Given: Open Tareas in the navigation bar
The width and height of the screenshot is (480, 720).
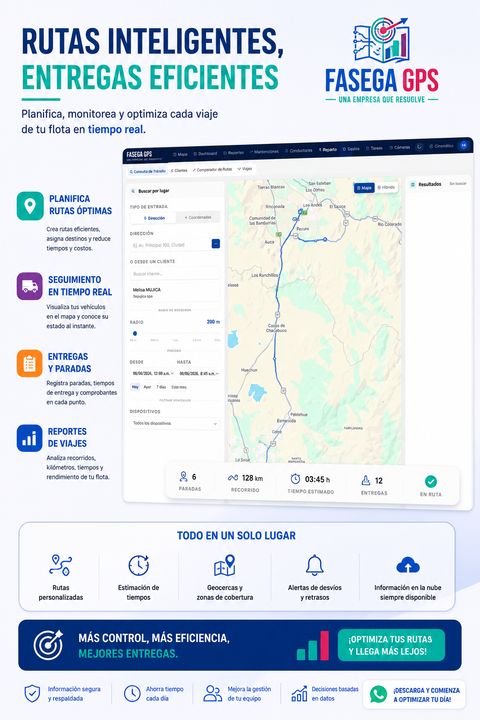Looking at the screenshot, I should click(375, 148).
